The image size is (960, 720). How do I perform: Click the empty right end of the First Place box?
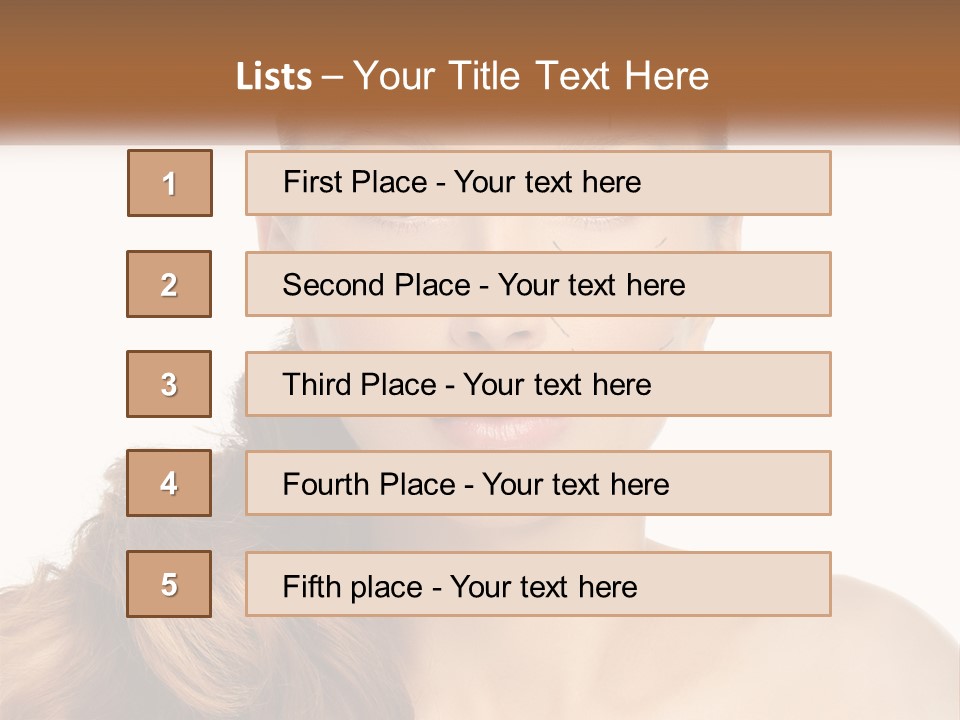[760, 183]
